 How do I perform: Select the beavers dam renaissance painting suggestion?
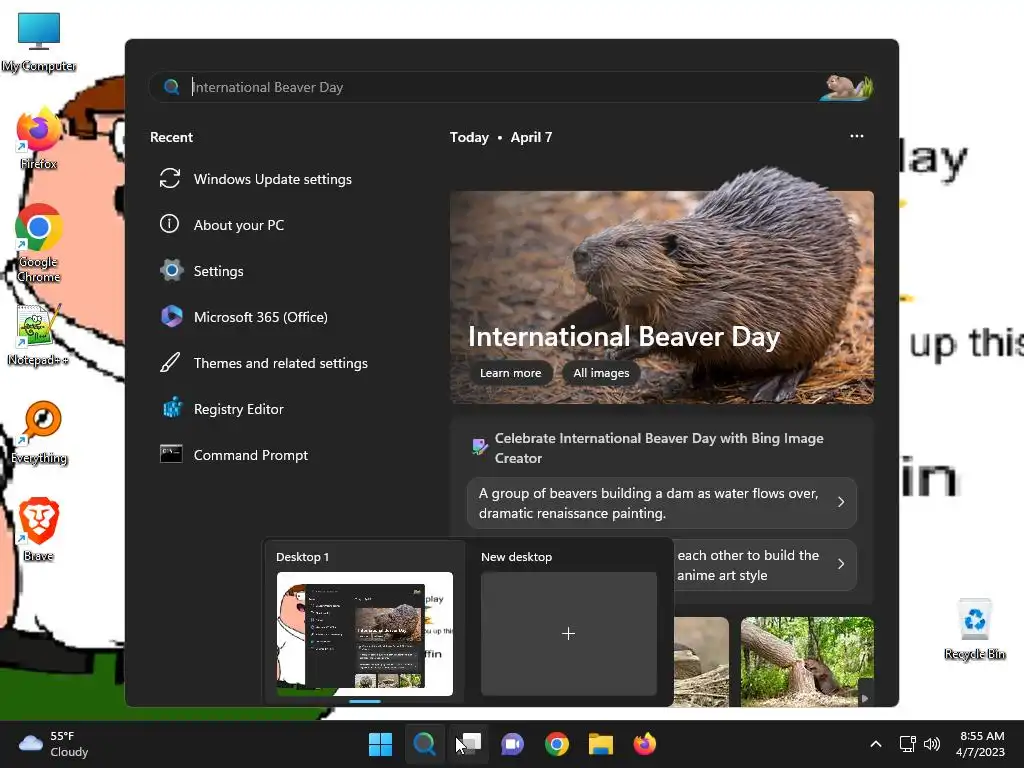coord(662,503)
